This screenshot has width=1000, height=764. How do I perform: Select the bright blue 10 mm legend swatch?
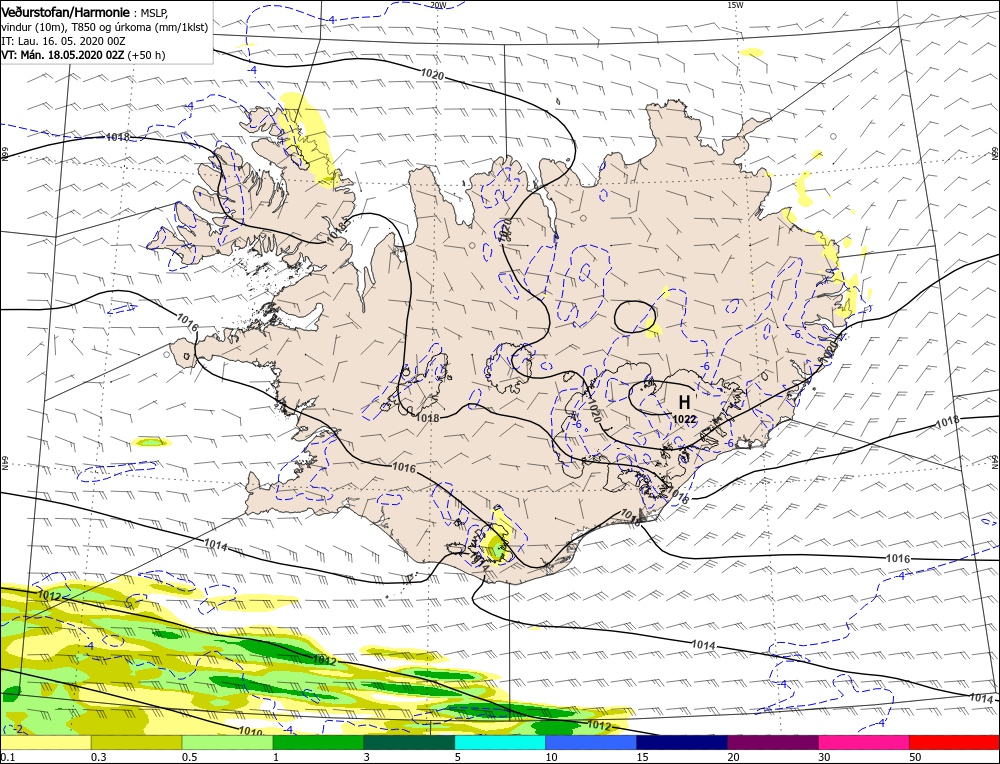click(591, 742)
